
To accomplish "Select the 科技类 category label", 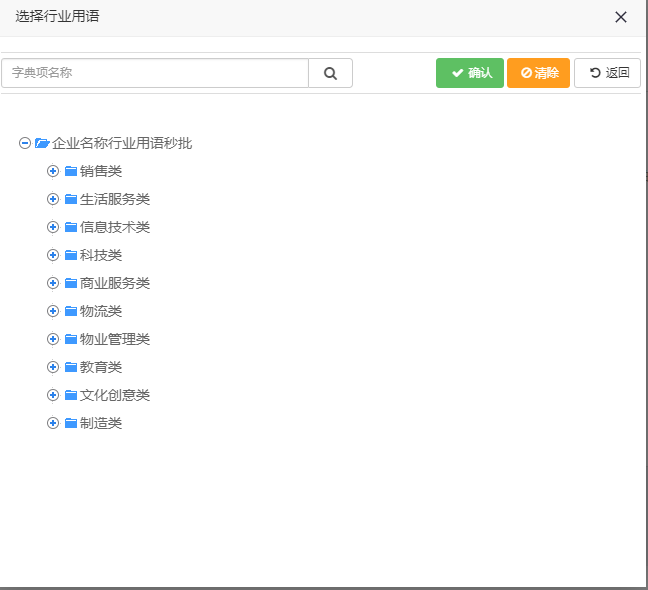I will pos(101,255).
